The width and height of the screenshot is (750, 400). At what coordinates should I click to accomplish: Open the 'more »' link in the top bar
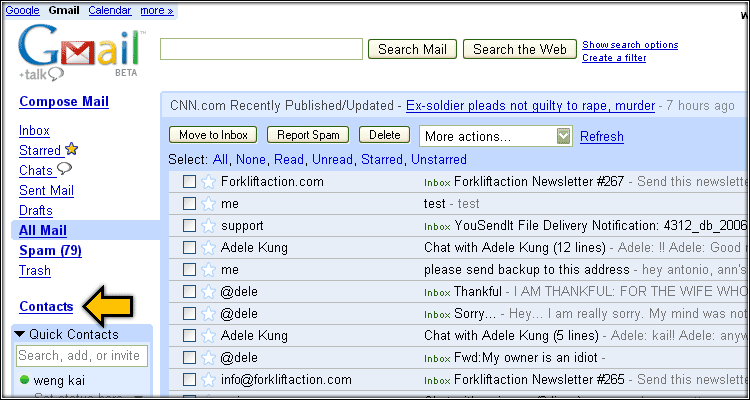(157, 10)
